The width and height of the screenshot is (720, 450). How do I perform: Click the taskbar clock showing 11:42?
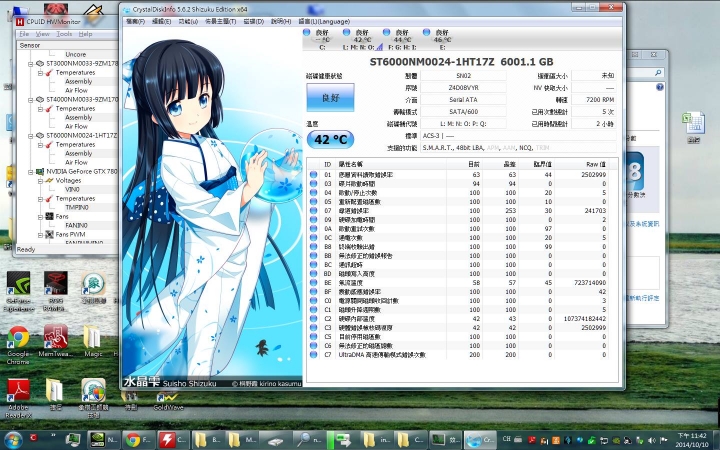pos(692,440)
